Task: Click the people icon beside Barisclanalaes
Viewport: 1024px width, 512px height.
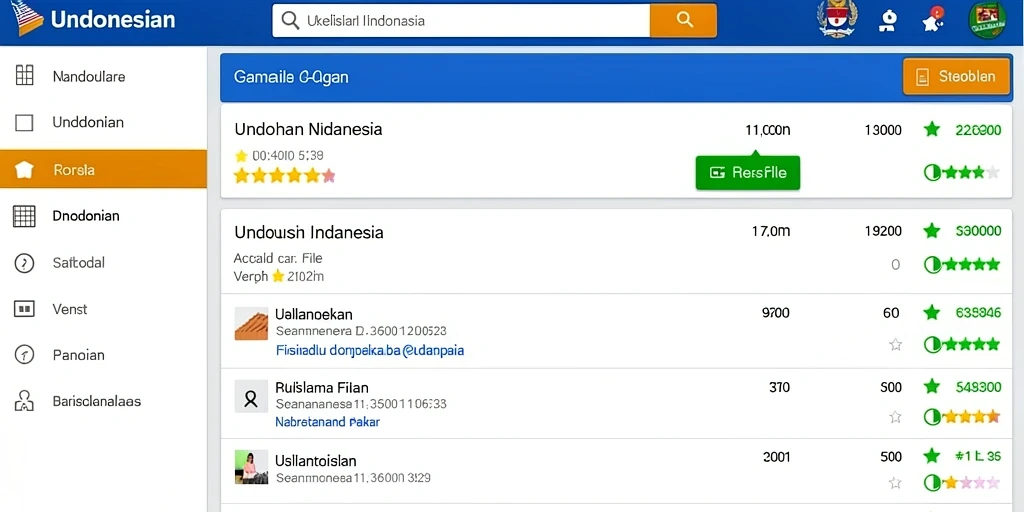Action: coord(24,401)
